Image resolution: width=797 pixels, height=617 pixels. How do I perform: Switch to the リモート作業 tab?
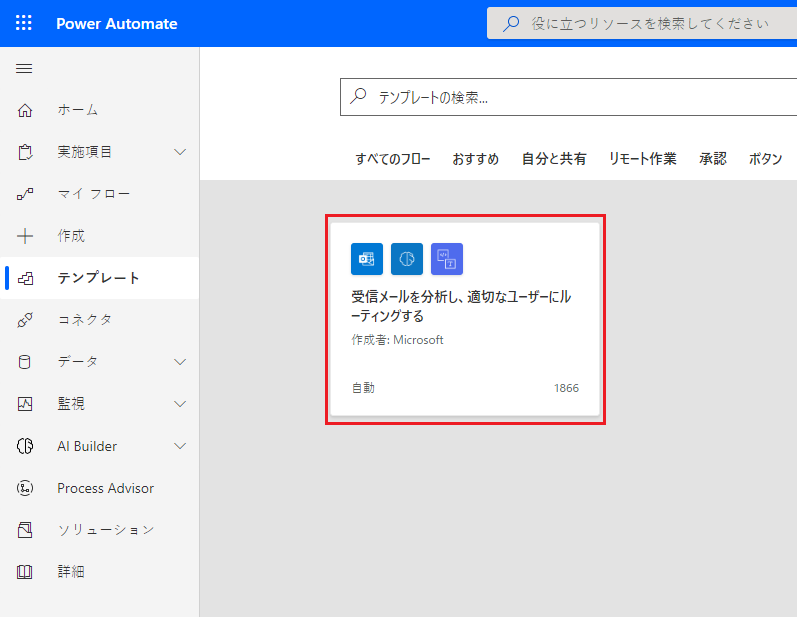coord(642,159)
